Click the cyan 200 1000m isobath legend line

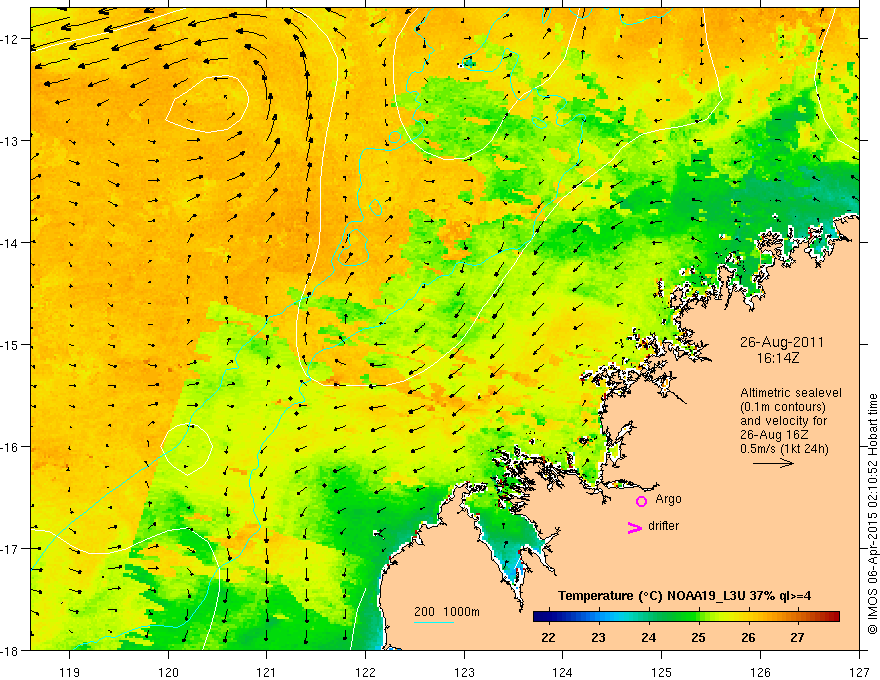pyautogui.click(x=434, y=622)
